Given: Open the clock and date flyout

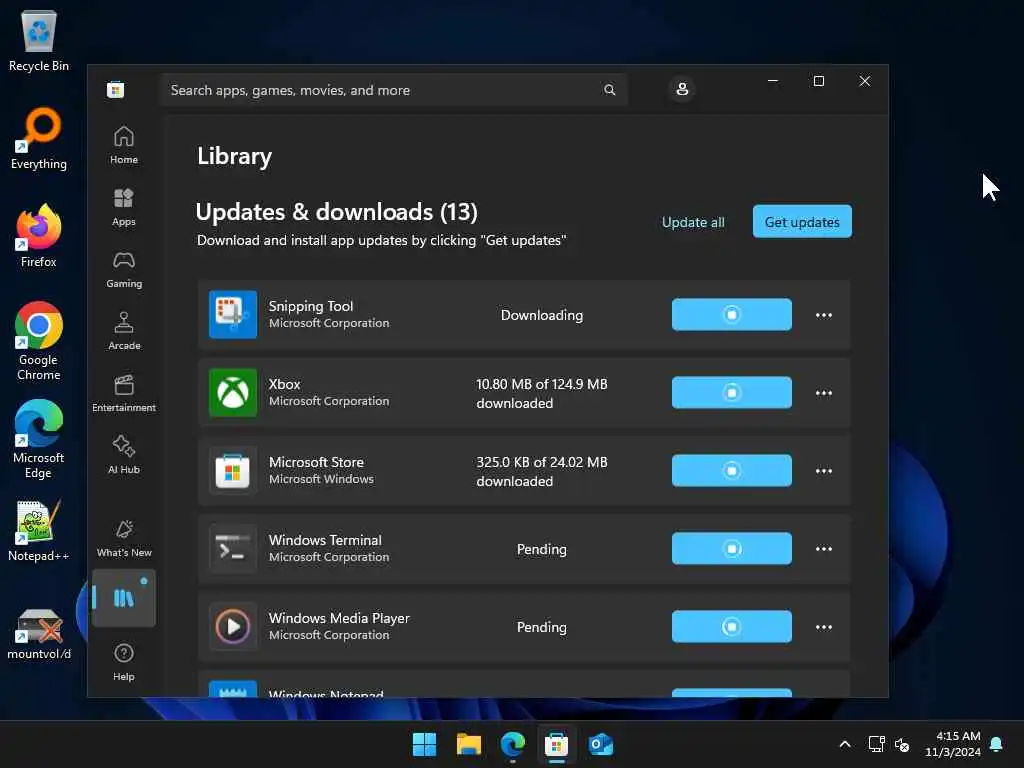Looking at the screenshot, I should point(953,744).
